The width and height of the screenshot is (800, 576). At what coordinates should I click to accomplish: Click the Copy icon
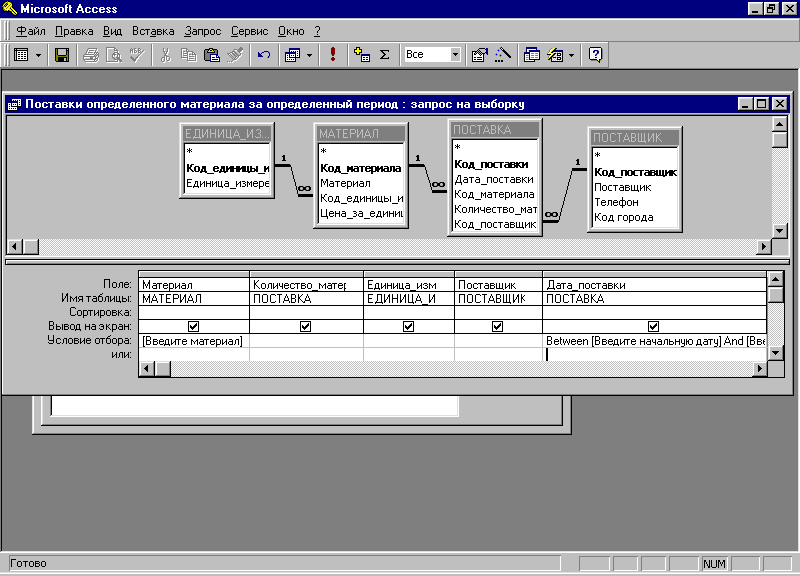pyautogui.click(x=189, y=55)
